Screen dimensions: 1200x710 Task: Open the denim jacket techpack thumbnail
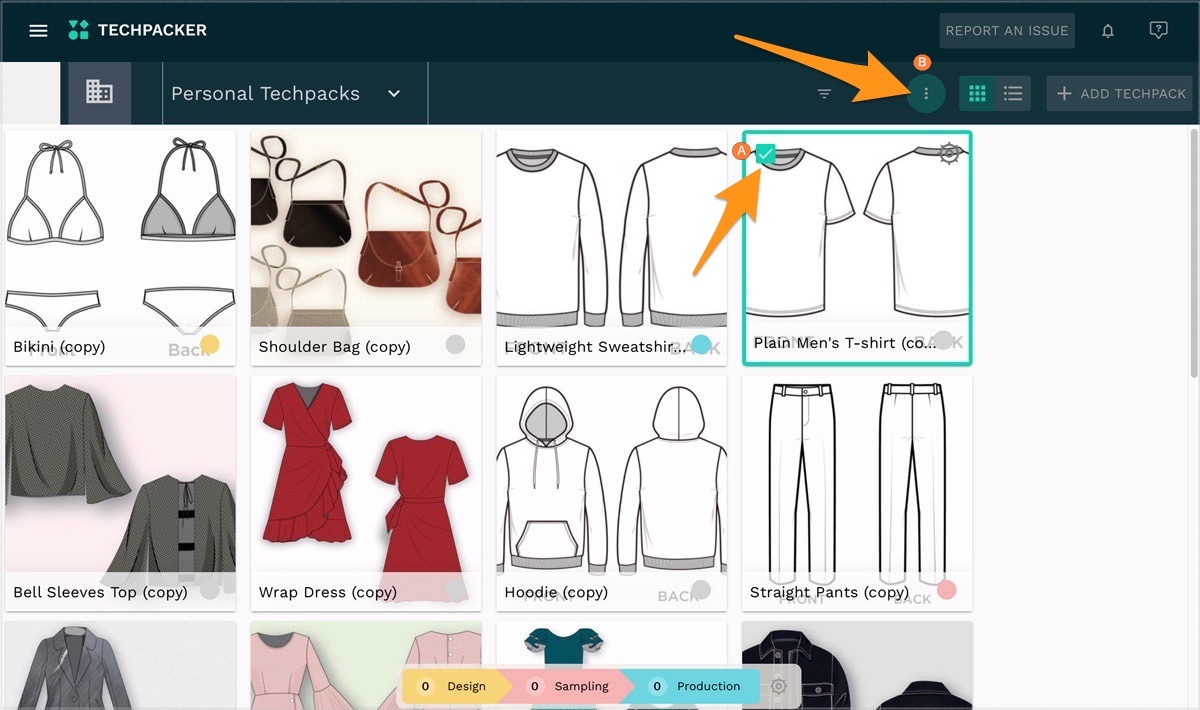(857, 665)
